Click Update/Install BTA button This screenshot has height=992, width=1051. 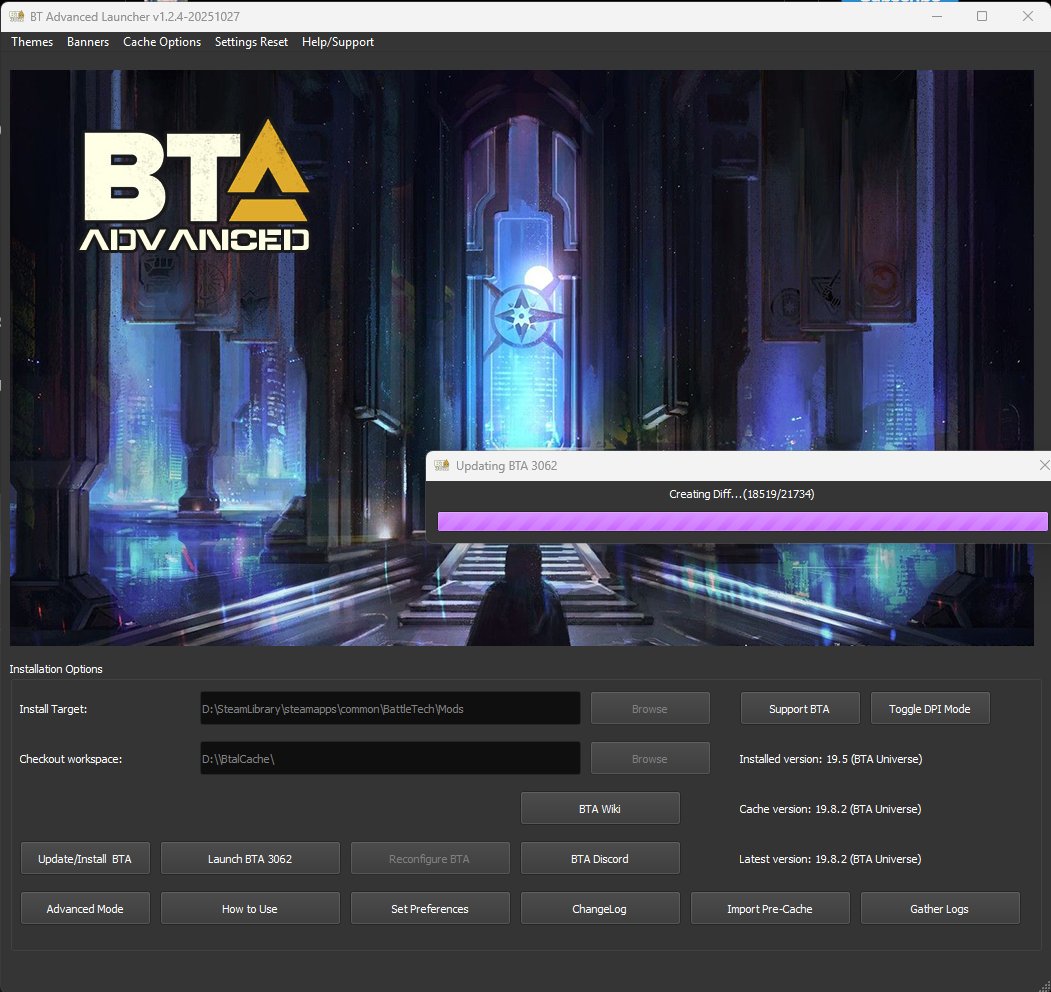coord(84,859)
